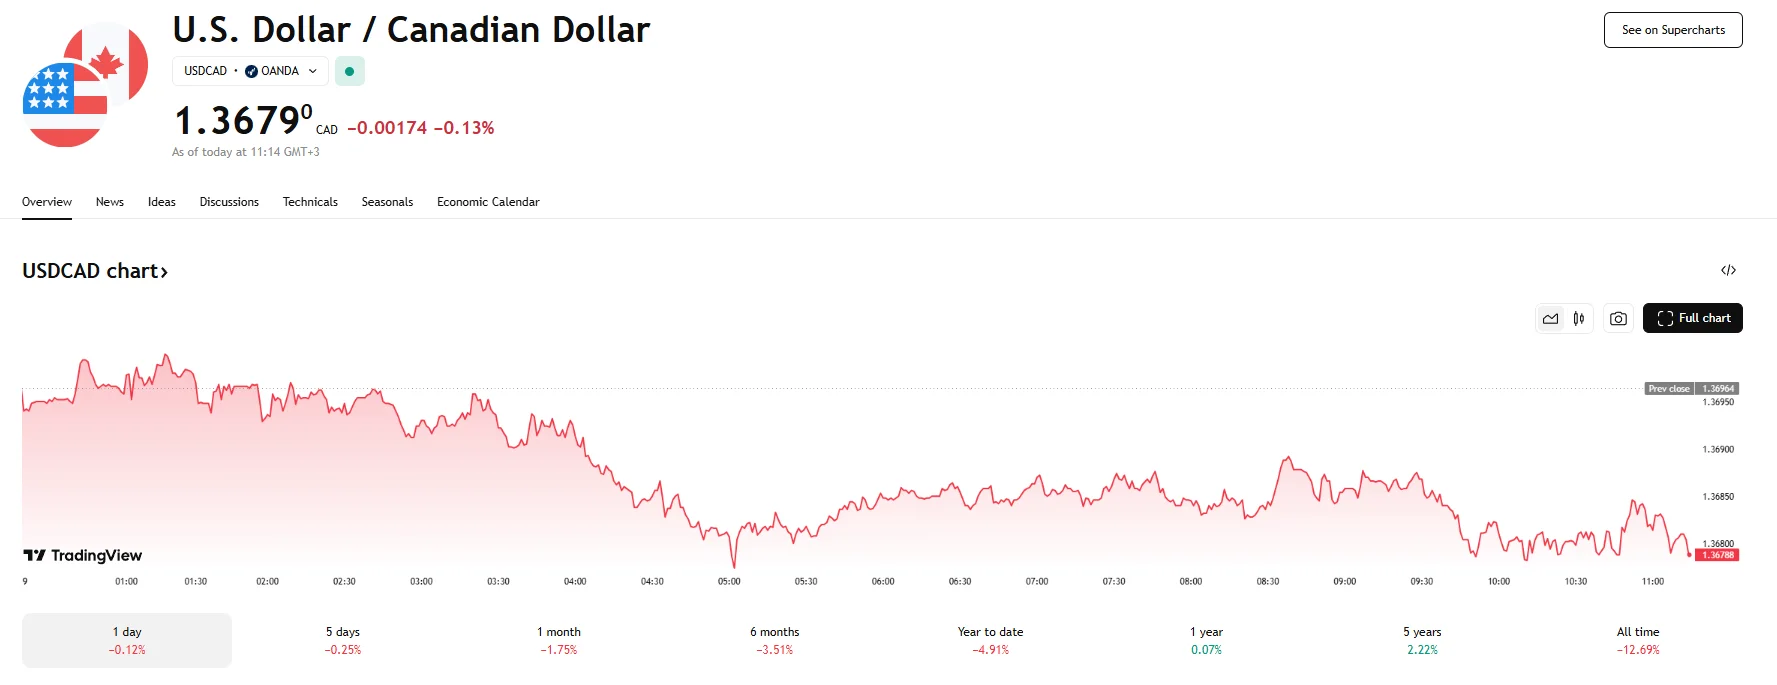The image size is (1777, 685).
Task: Select the 5 days time range
Action: [x=342, y=640]
